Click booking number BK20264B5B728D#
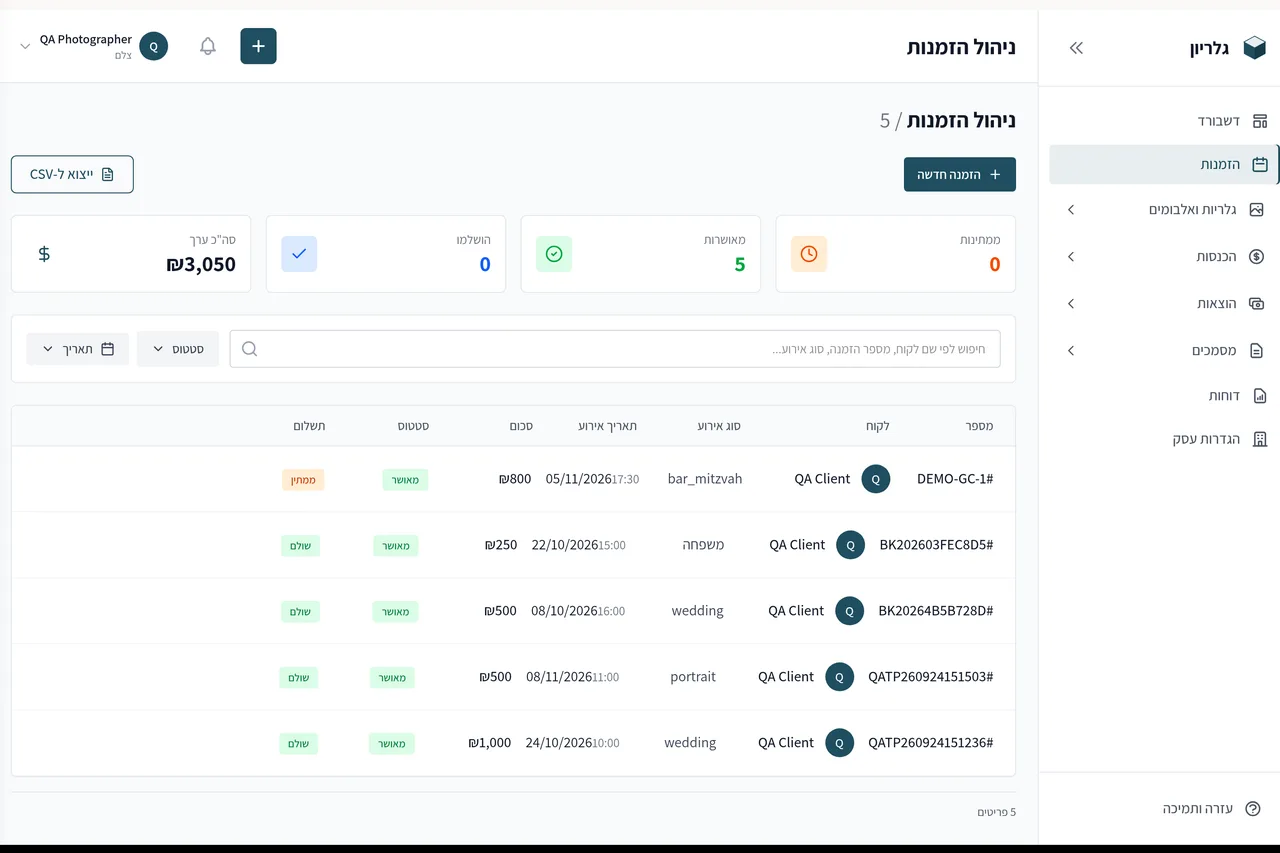The height and width of the screenshot is (853, 1280). 936,611
